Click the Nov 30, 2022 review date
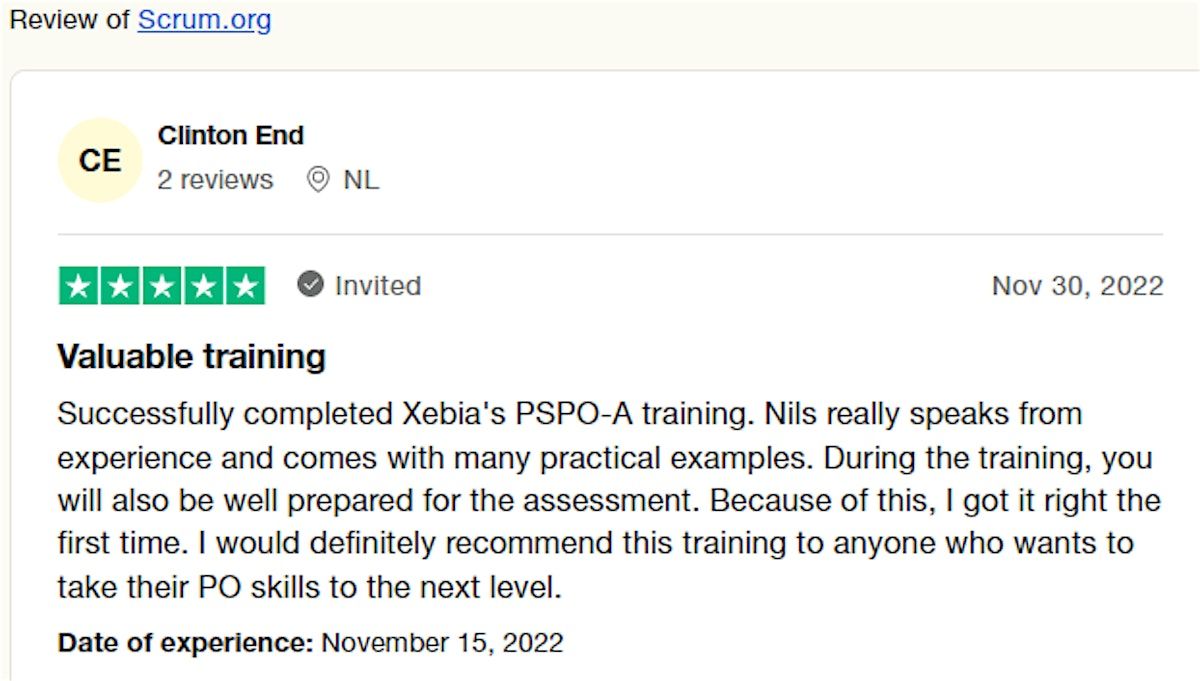Image resolution: width=1200 pixels, height=681 pixels. tap(1077, 286)
